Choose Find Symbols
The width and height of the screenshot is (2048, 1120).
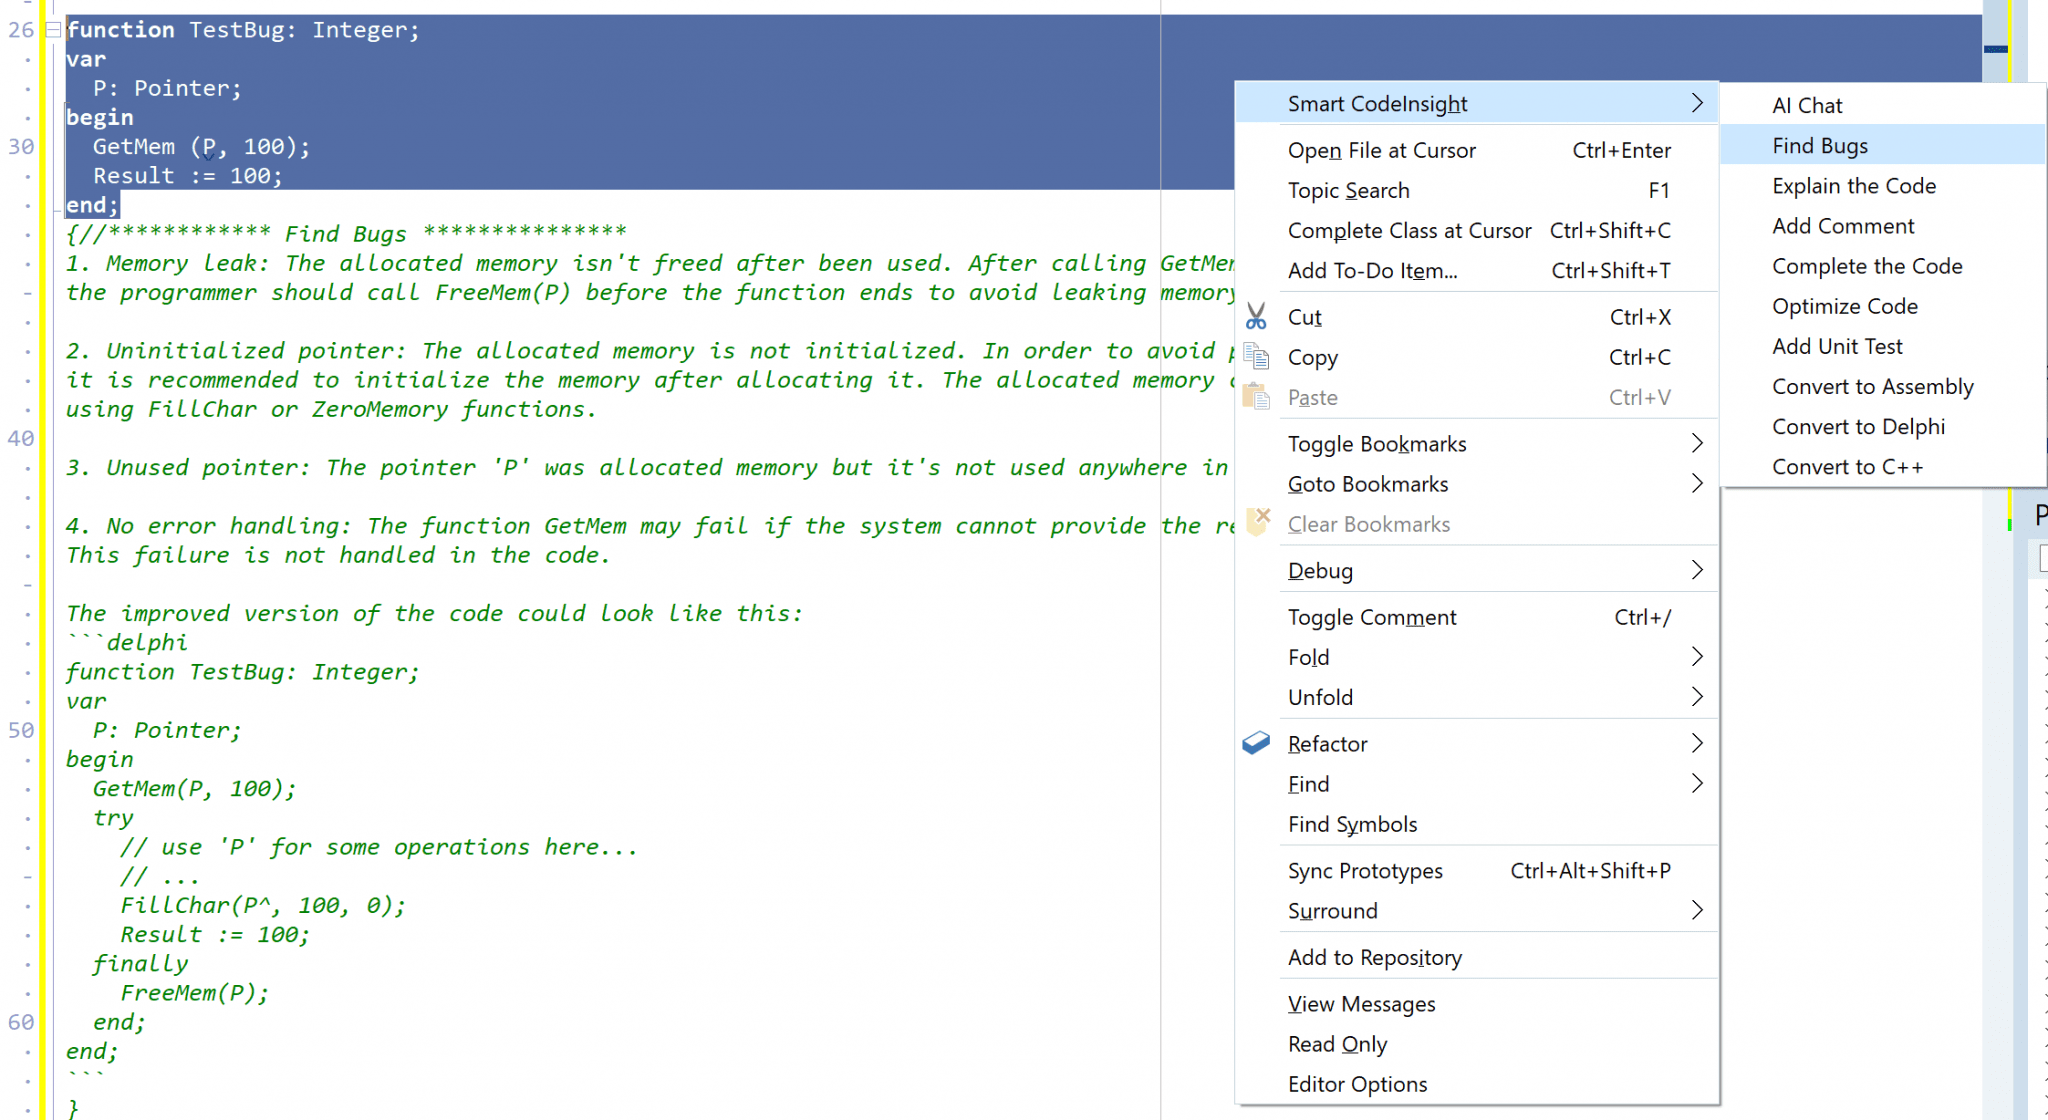1477,823
